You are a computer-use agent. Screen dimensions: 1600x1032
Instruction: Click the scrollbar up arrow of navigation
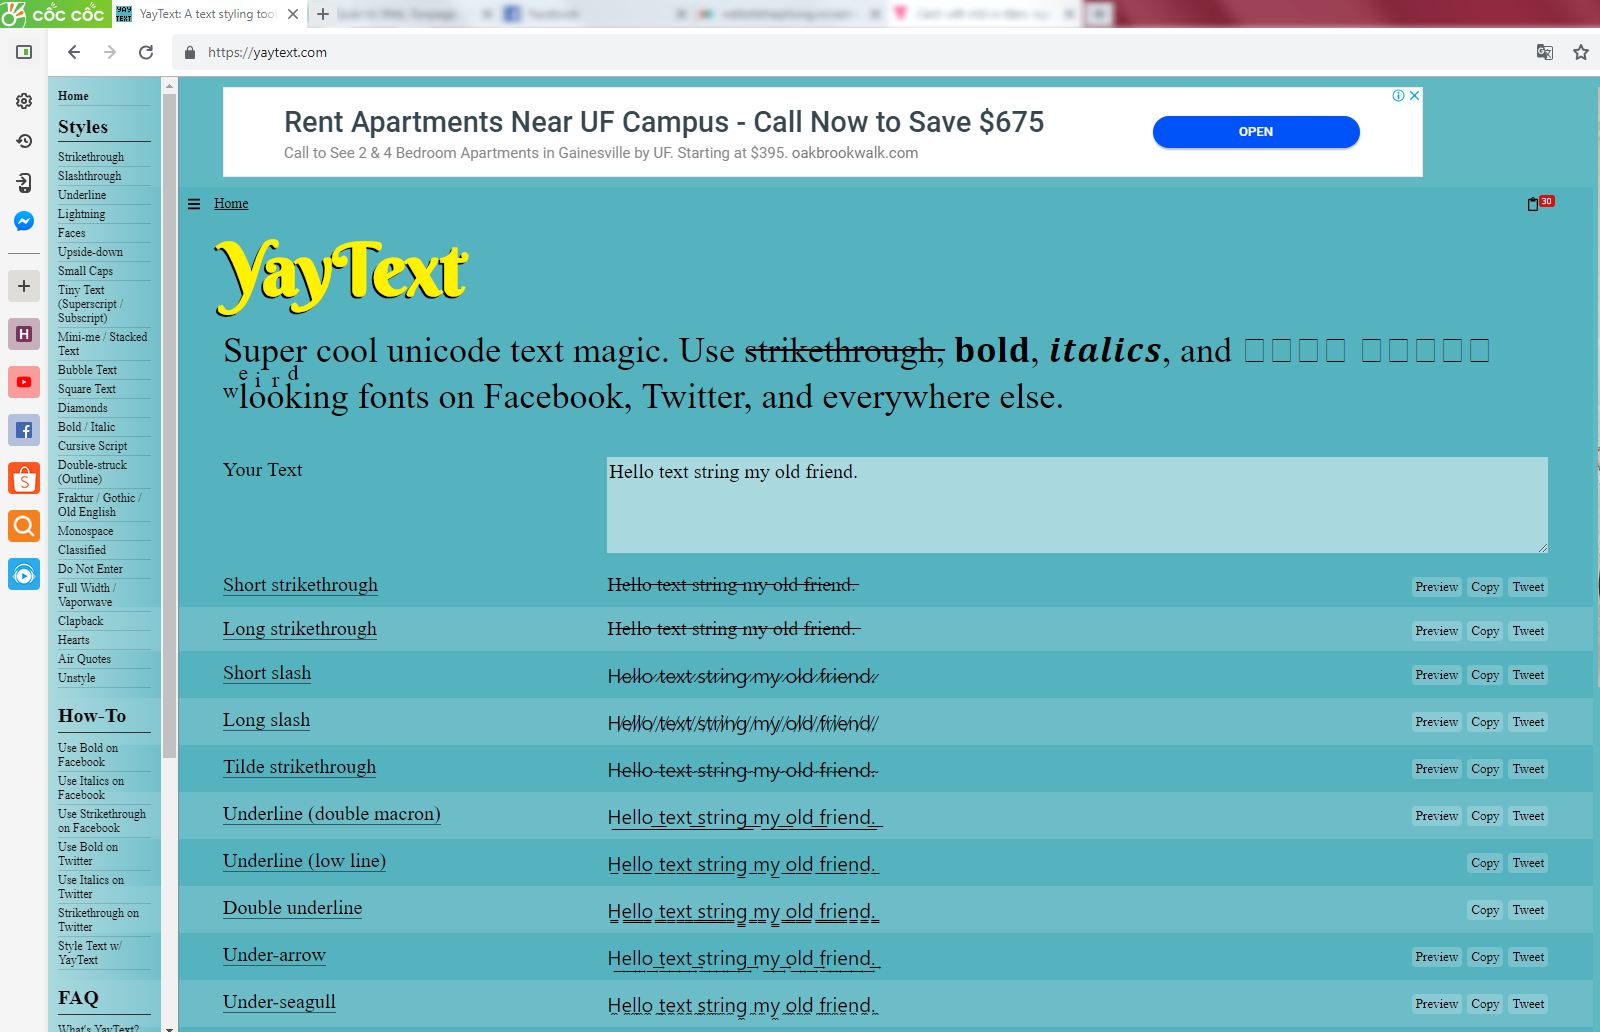pyautogui.click(x=169, y=86)
